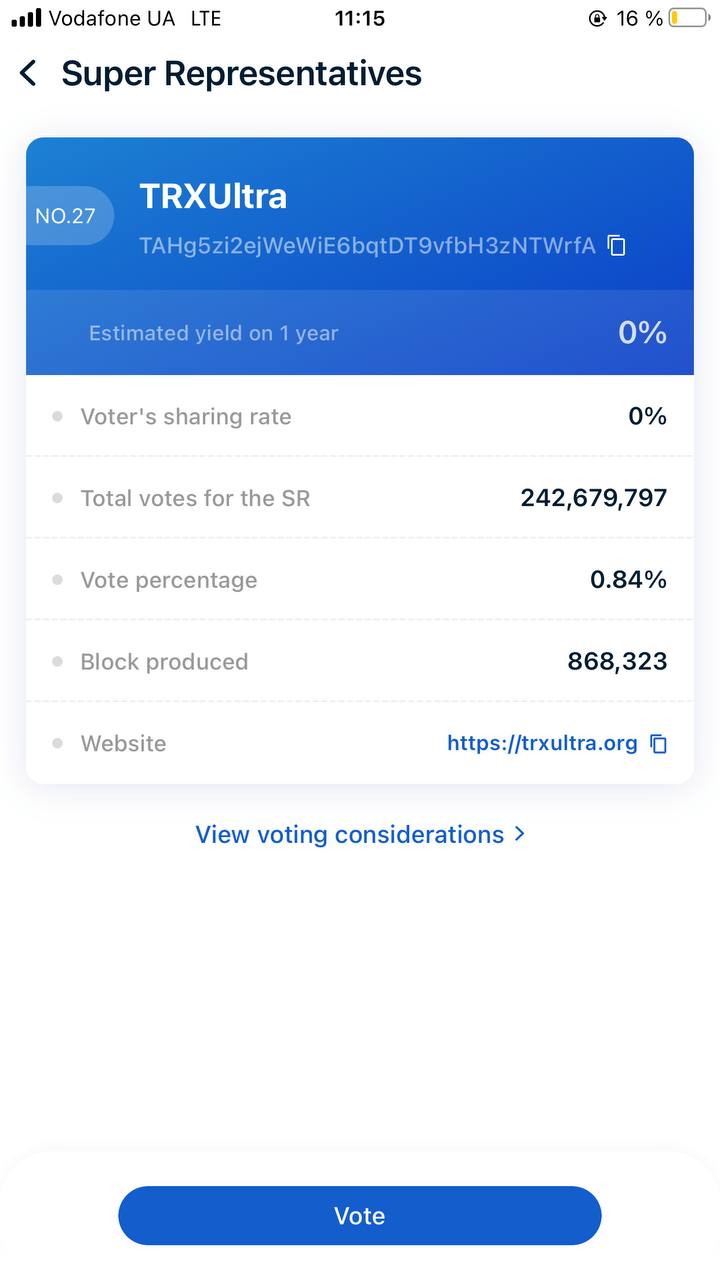Expand voting considerations chevron arrow
The width and height of the screenshot is (720, 1280).
click(519, 833)
